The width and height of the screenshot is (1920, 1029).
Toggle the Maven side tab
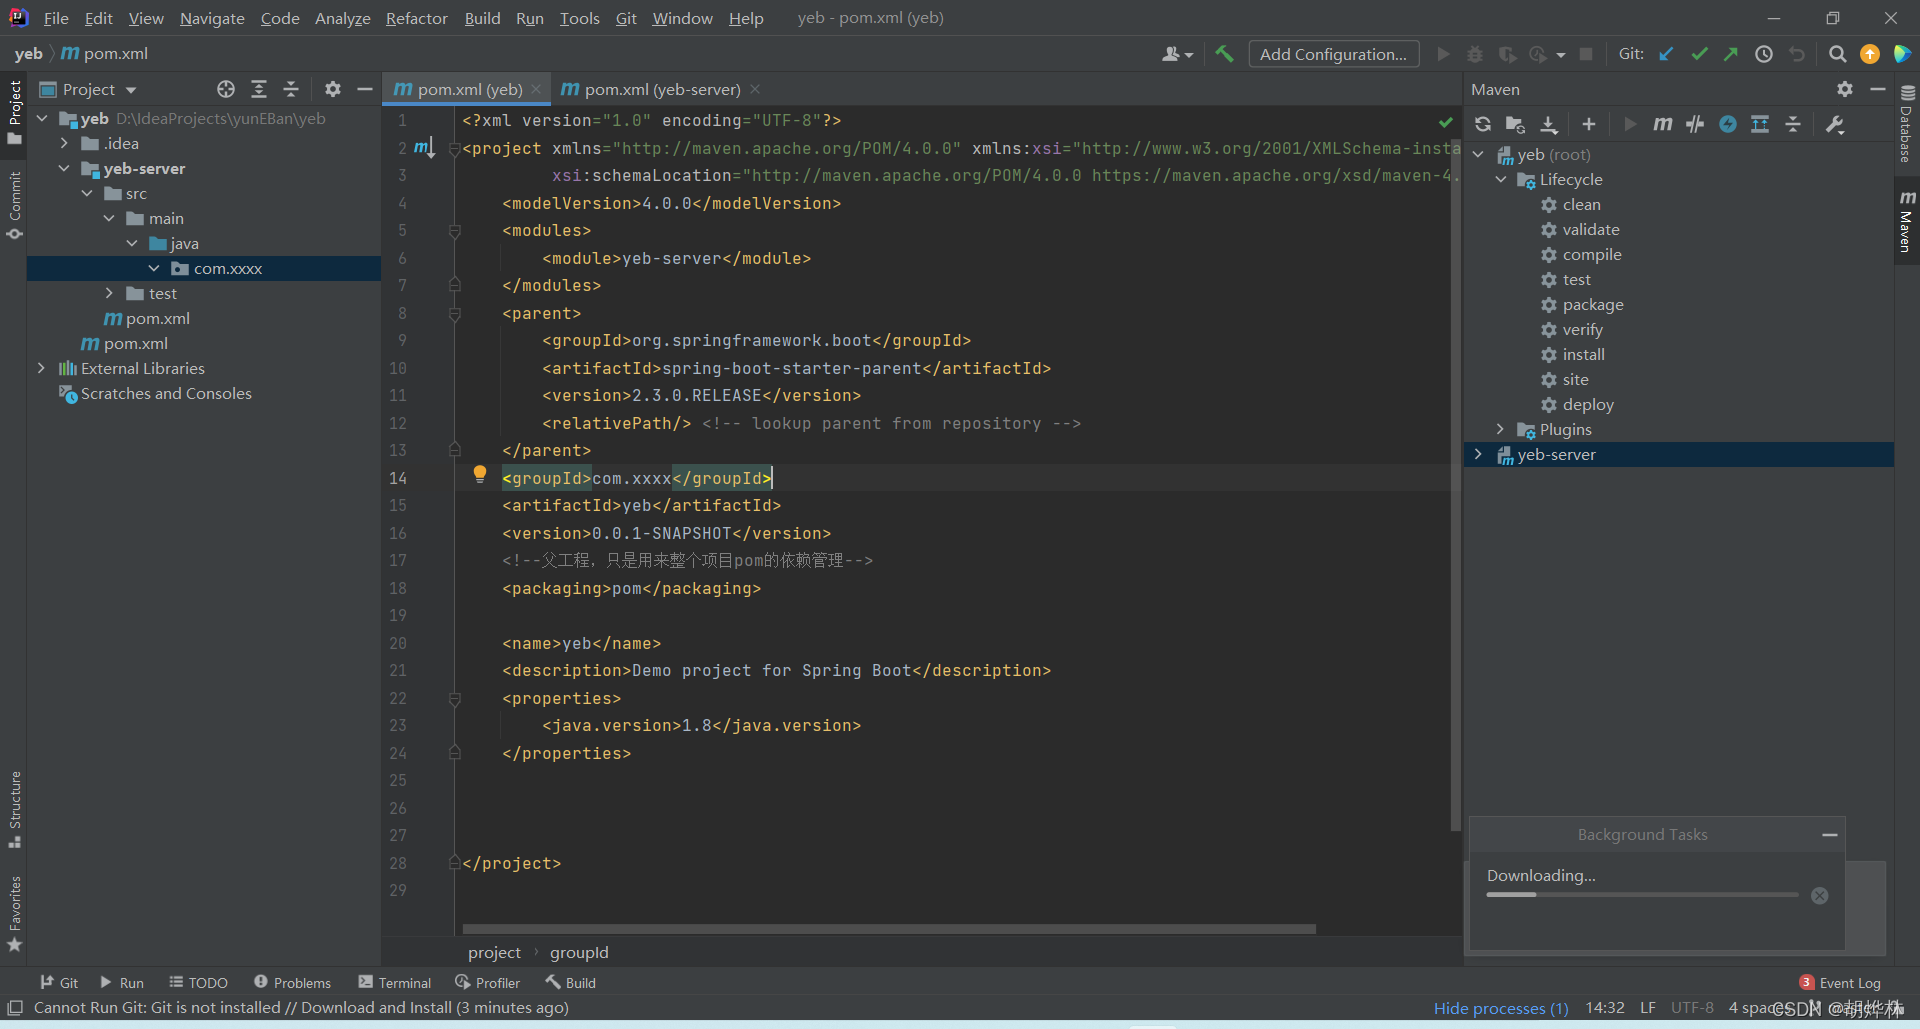pos(1907,221)
